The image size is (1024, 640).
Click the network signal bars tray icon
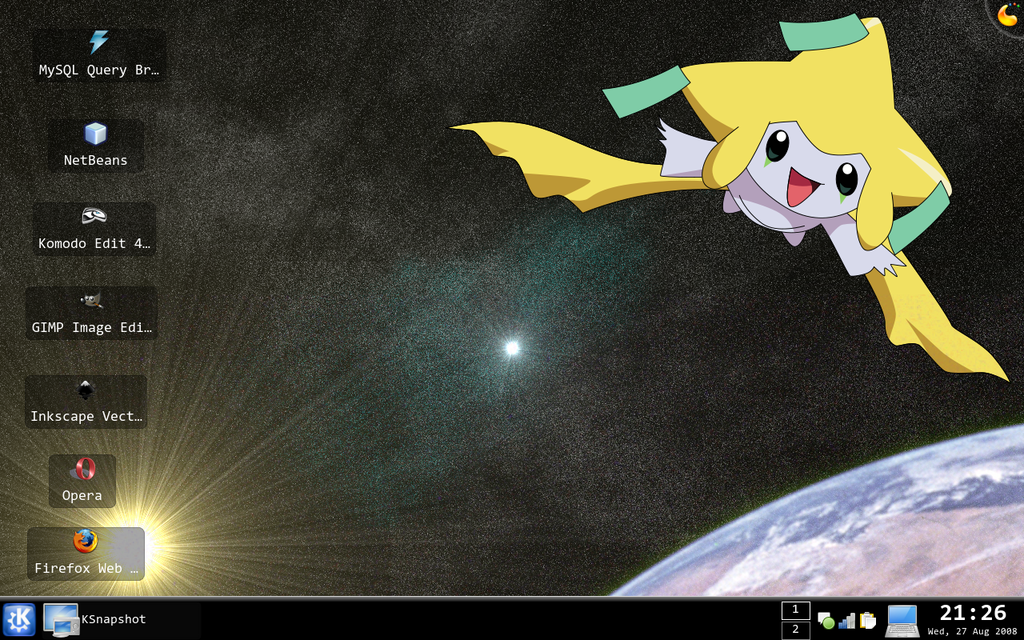click(x=847, y=620)
